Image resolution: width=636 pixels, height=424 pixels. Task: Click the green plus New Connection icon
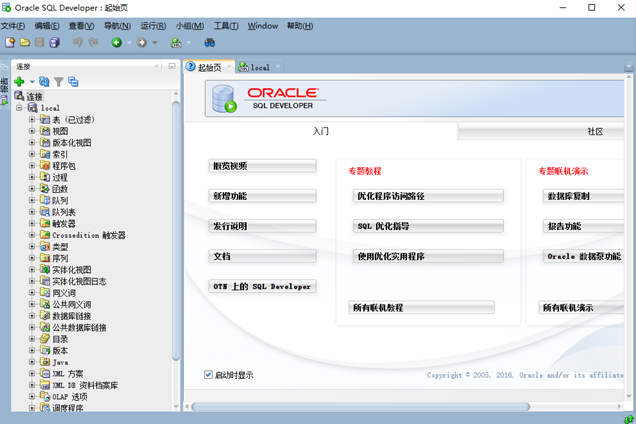point(19,82)
